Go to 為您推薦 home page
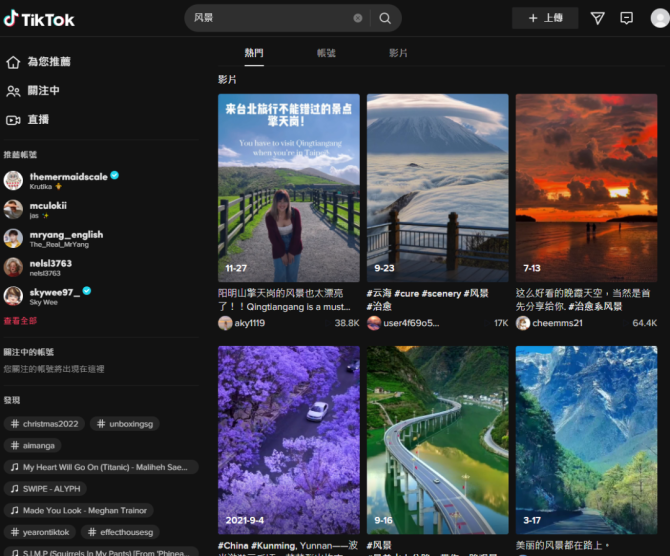Image resolution: width=670 pixels, height=556 pixels. [x=38, y=62]
